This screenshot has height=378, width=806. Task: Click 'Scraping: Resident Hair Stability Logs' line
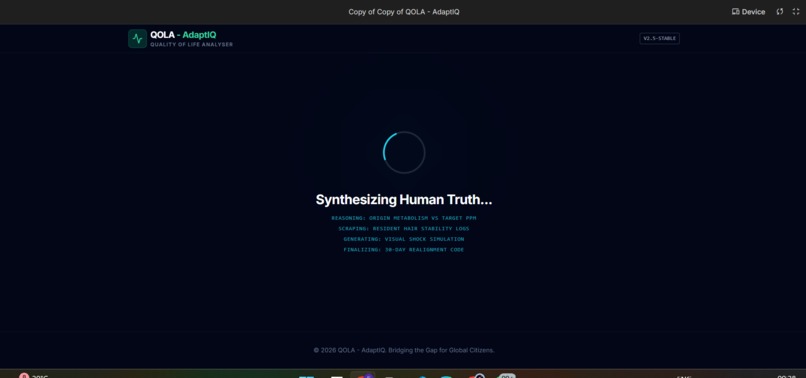click(x=404, y=228)
